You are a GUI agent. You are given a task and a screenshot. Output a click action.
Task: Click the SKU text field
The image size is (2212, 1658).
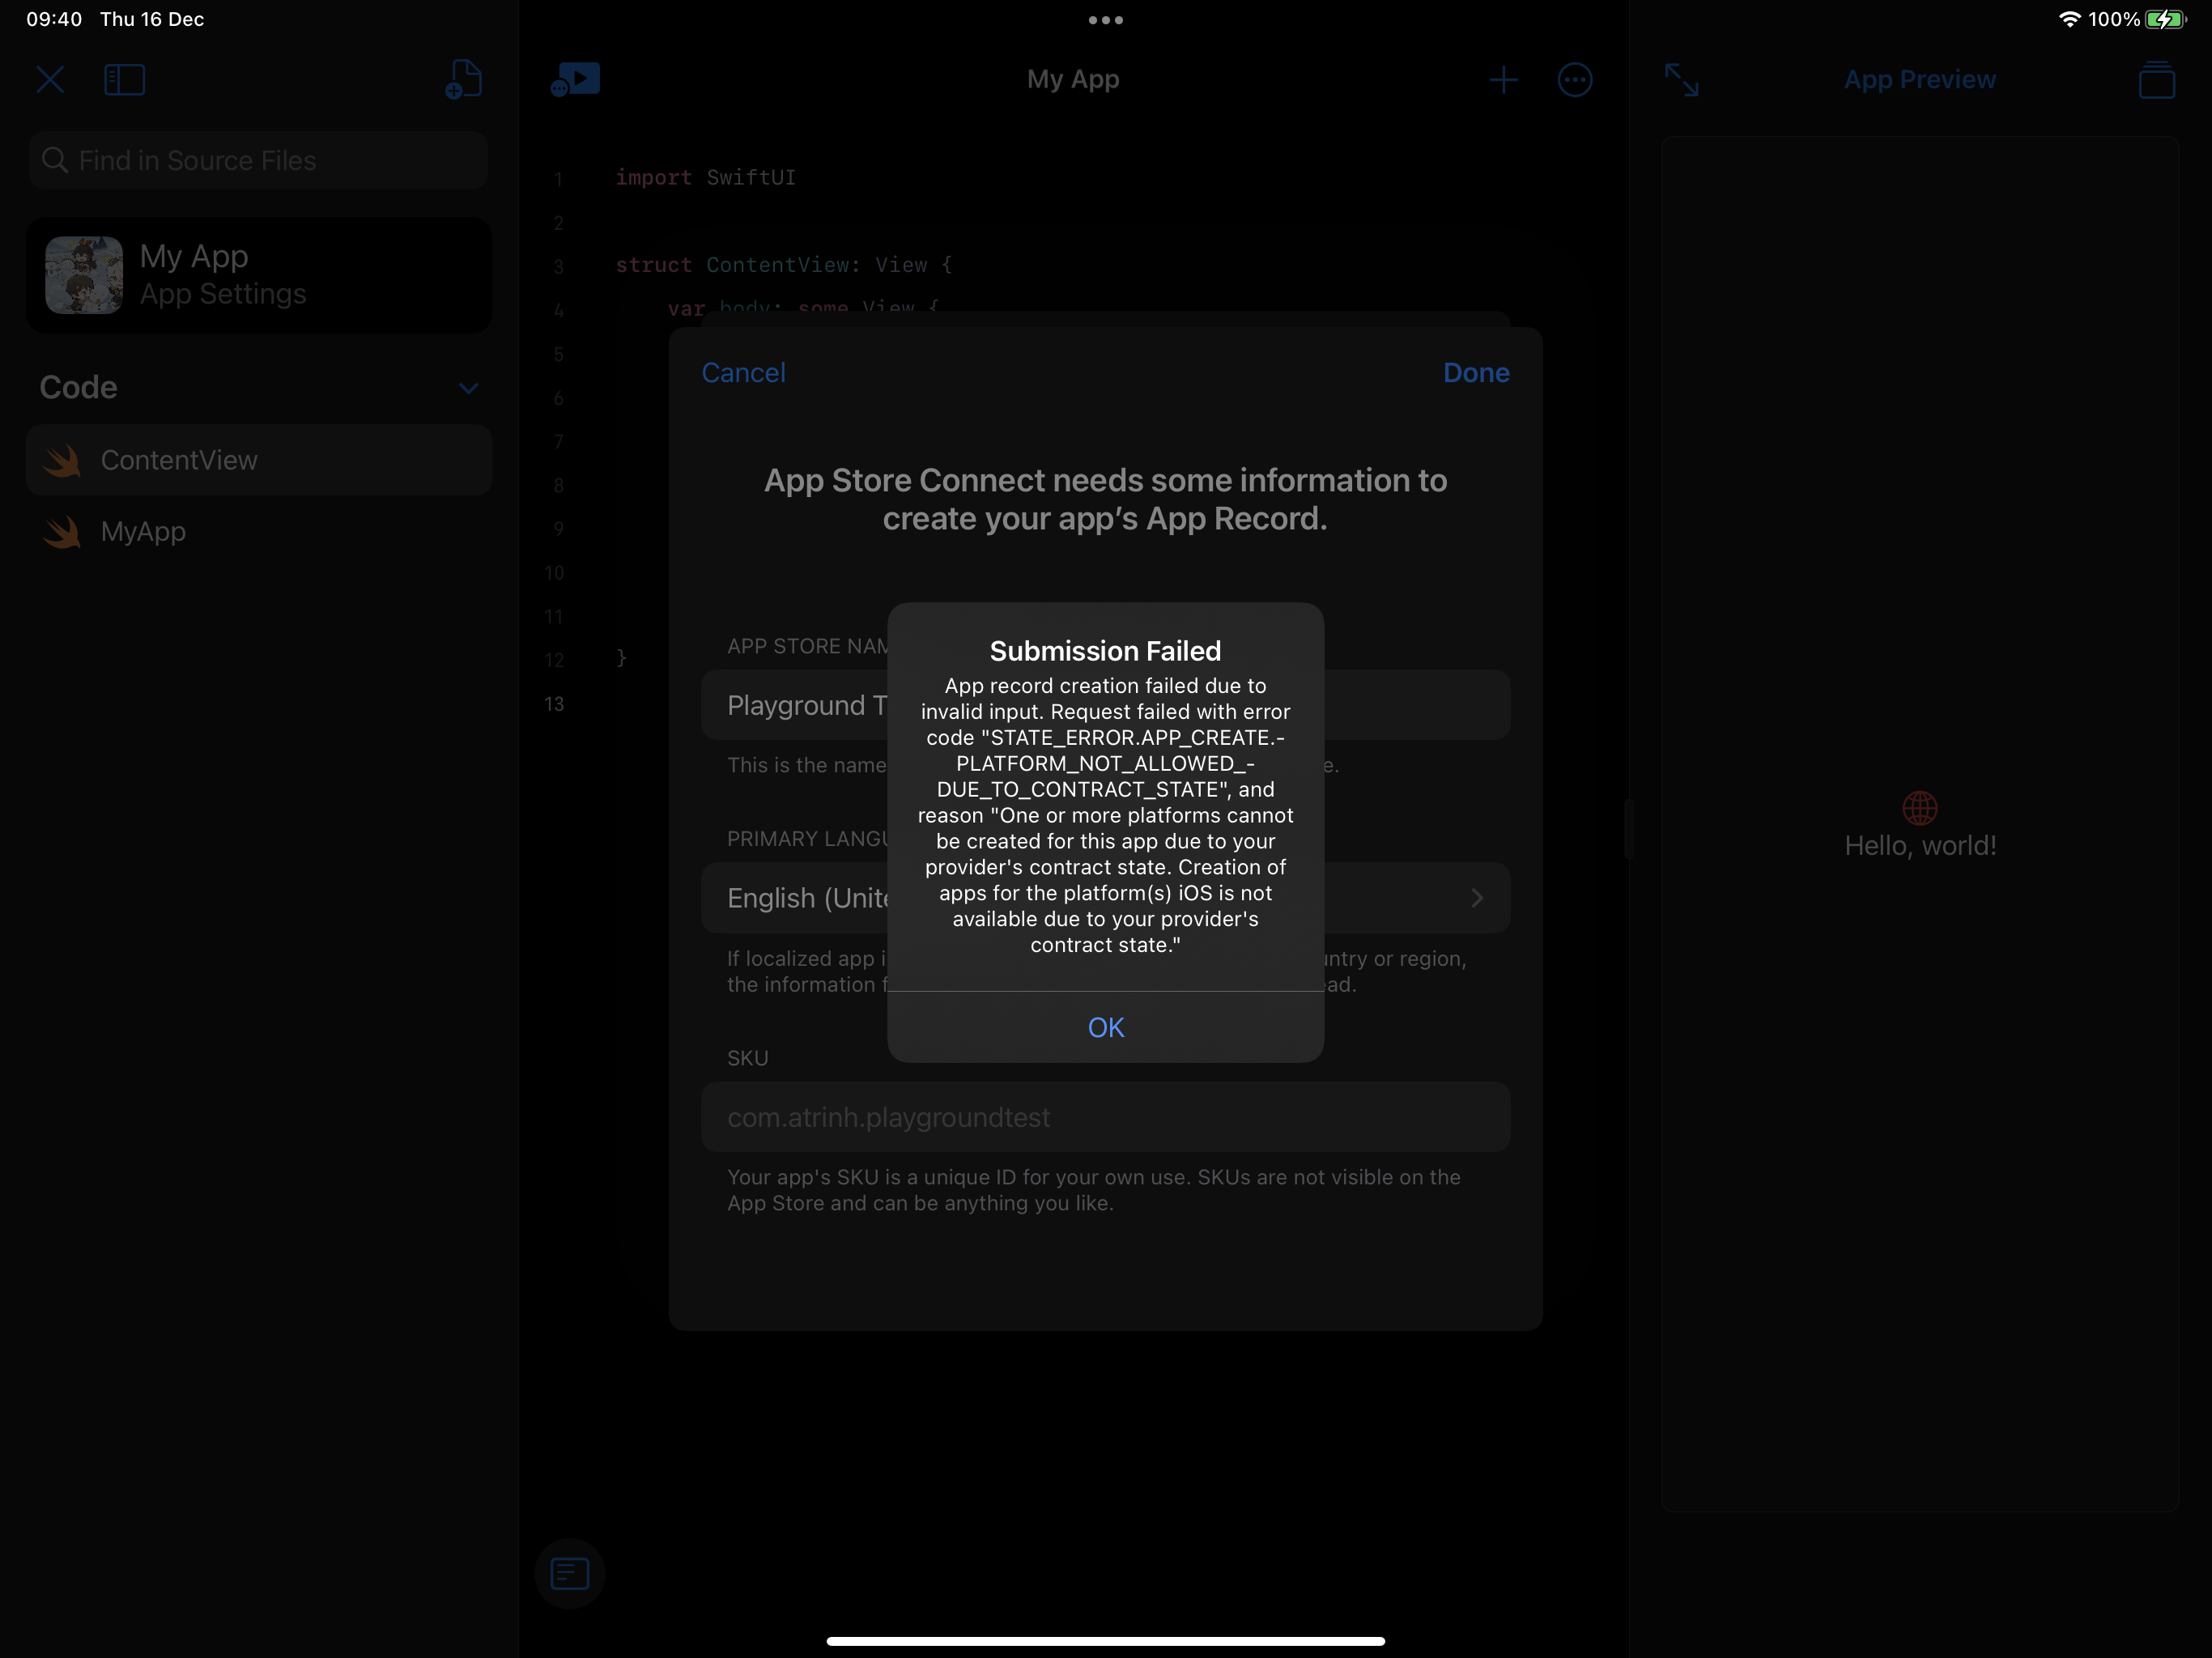pyautogui.click(x=1105, y=1117)
